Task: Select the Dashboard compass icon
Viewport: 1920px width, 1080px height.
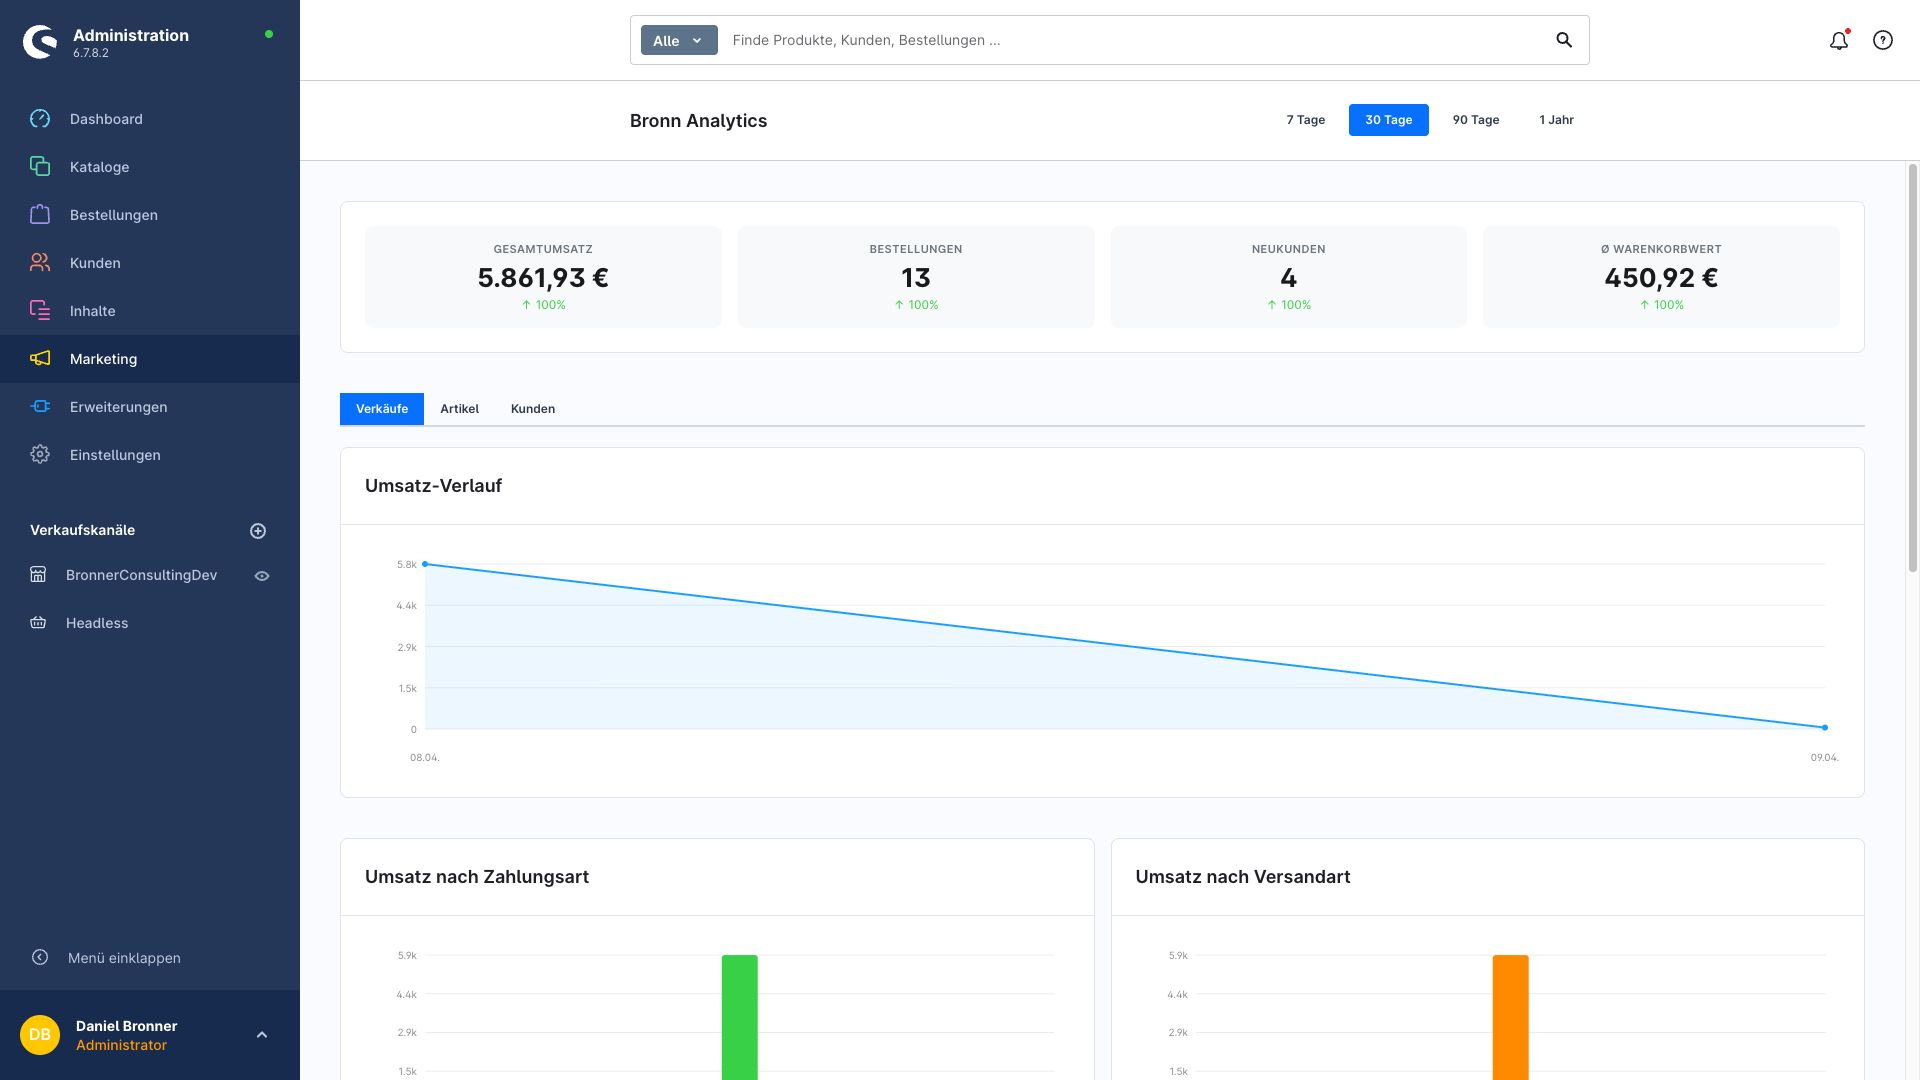Action: click(40, 119)
